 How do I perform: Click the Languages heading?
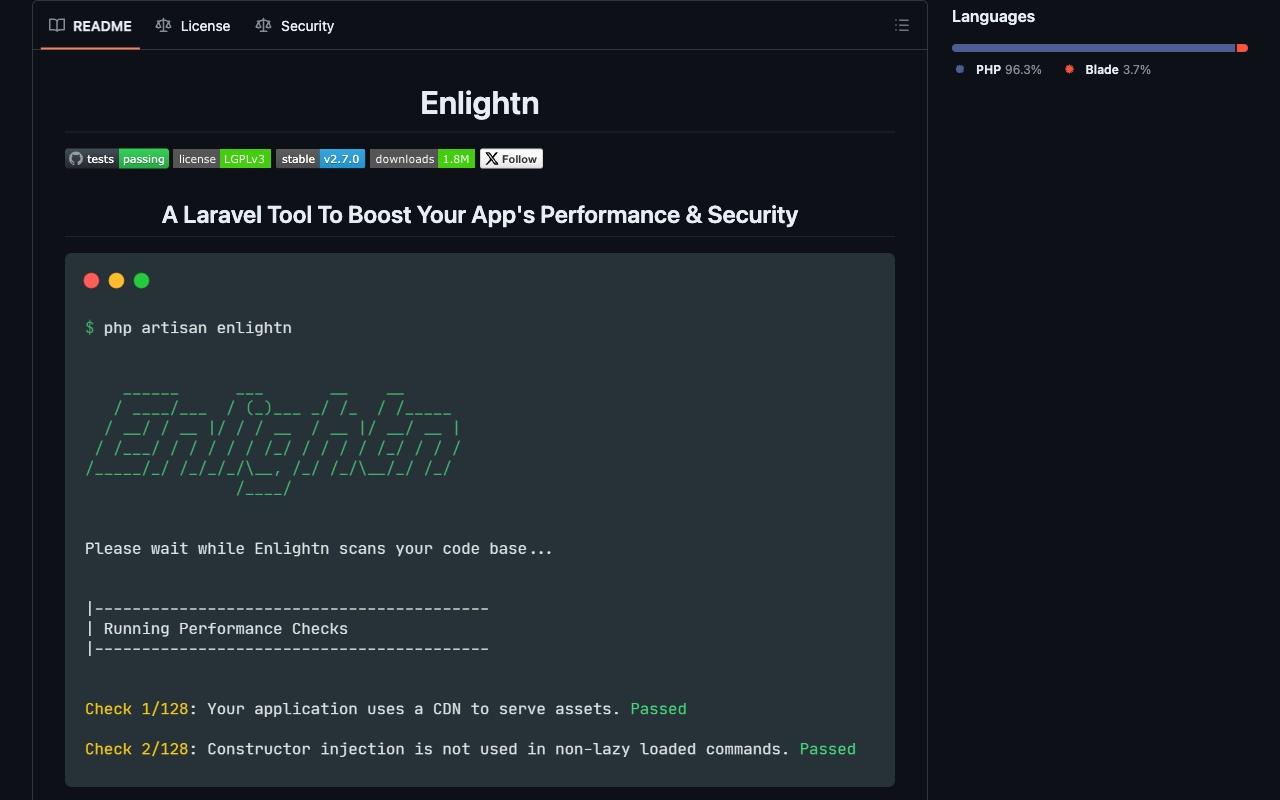[993, 16]
